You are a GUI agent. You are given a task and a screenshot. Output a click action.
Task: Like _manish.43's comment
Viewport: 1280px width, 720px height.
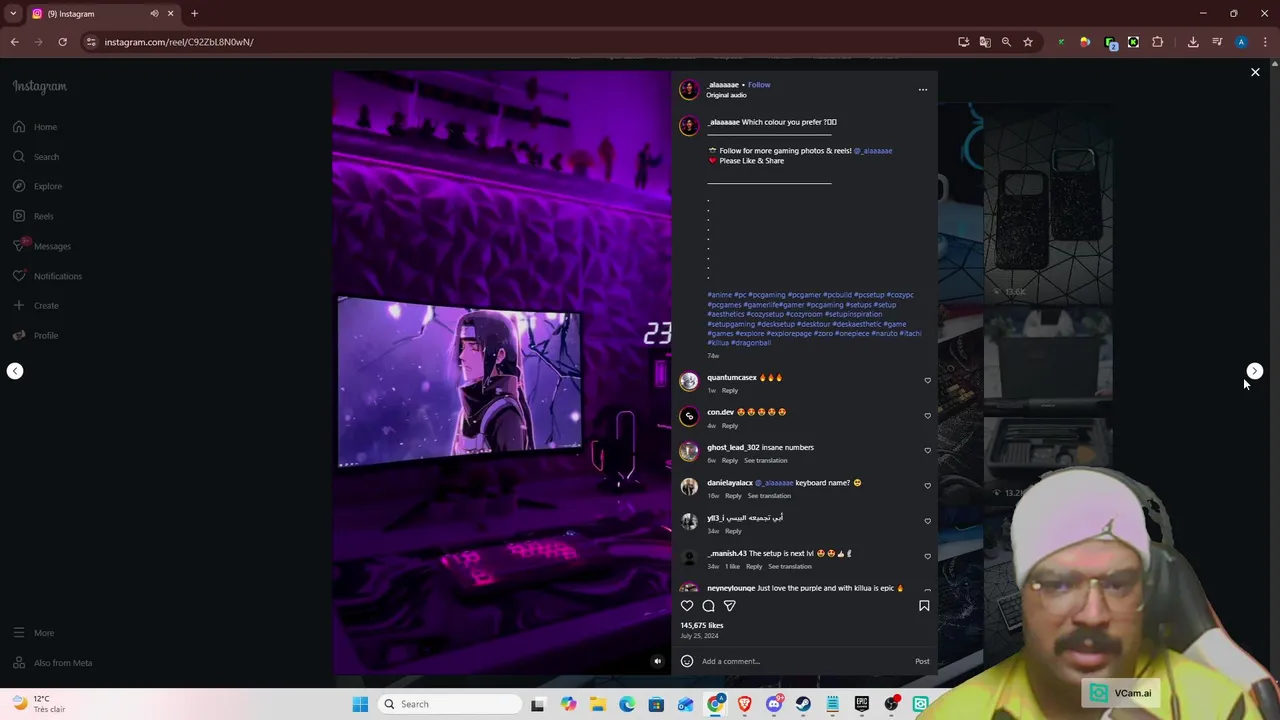(927, 556)
